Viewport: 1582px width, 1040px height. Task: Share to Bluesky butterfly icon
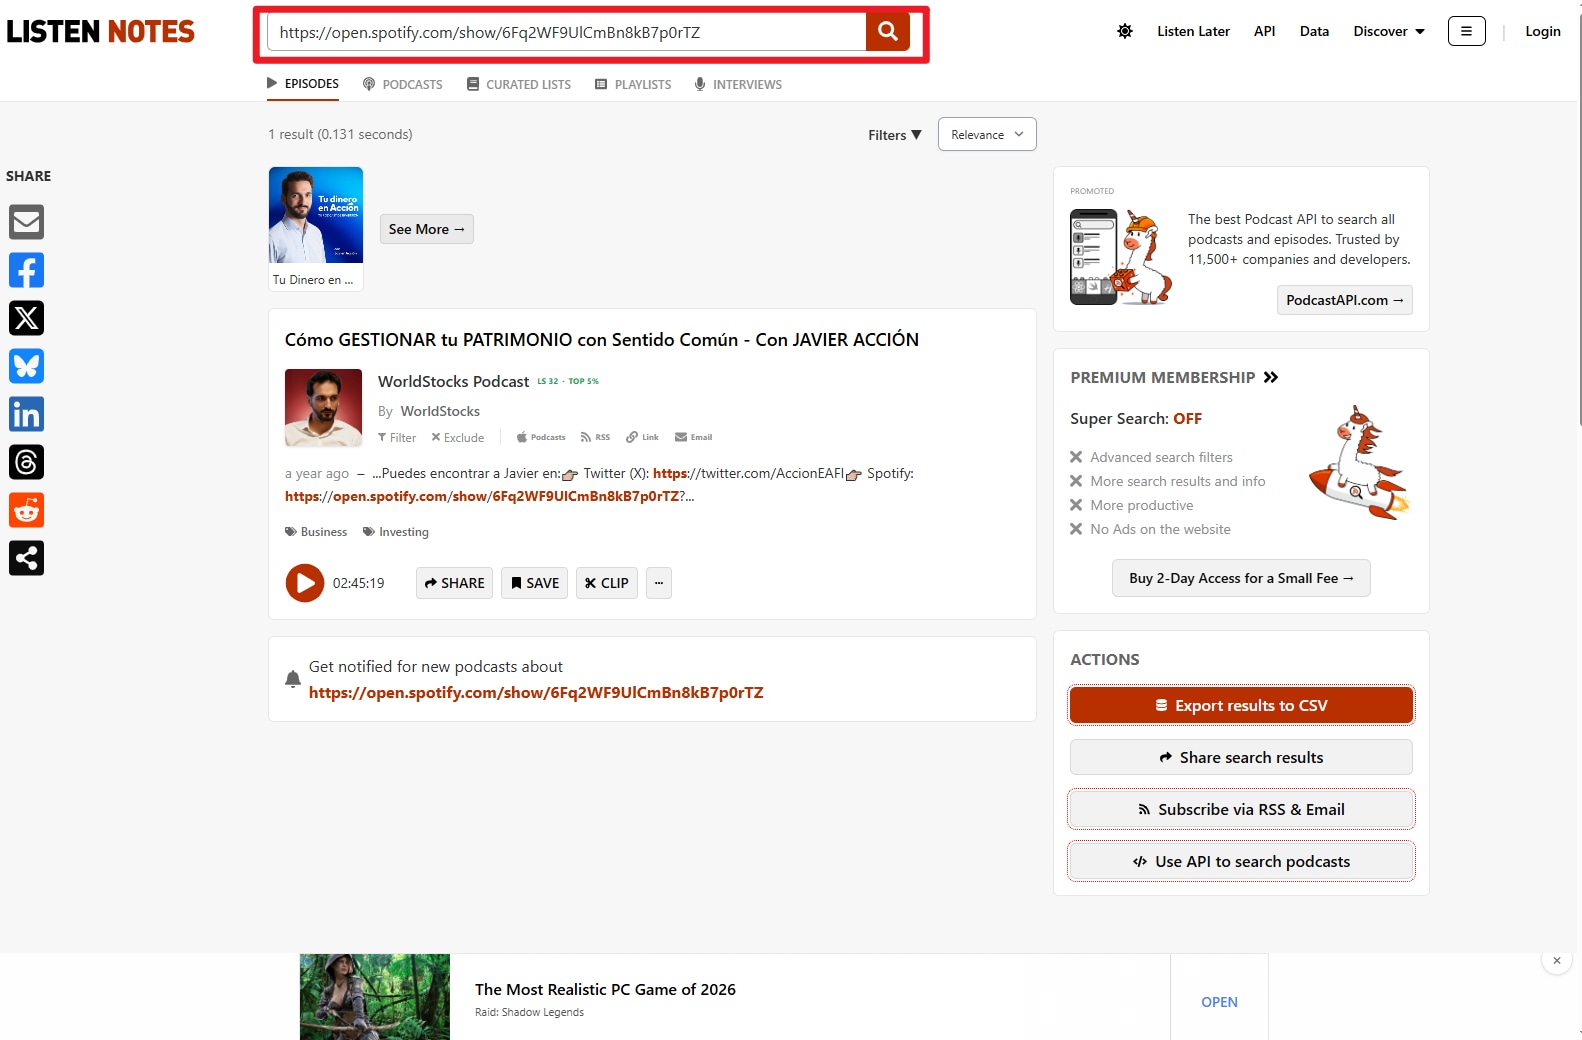(27, 366)
